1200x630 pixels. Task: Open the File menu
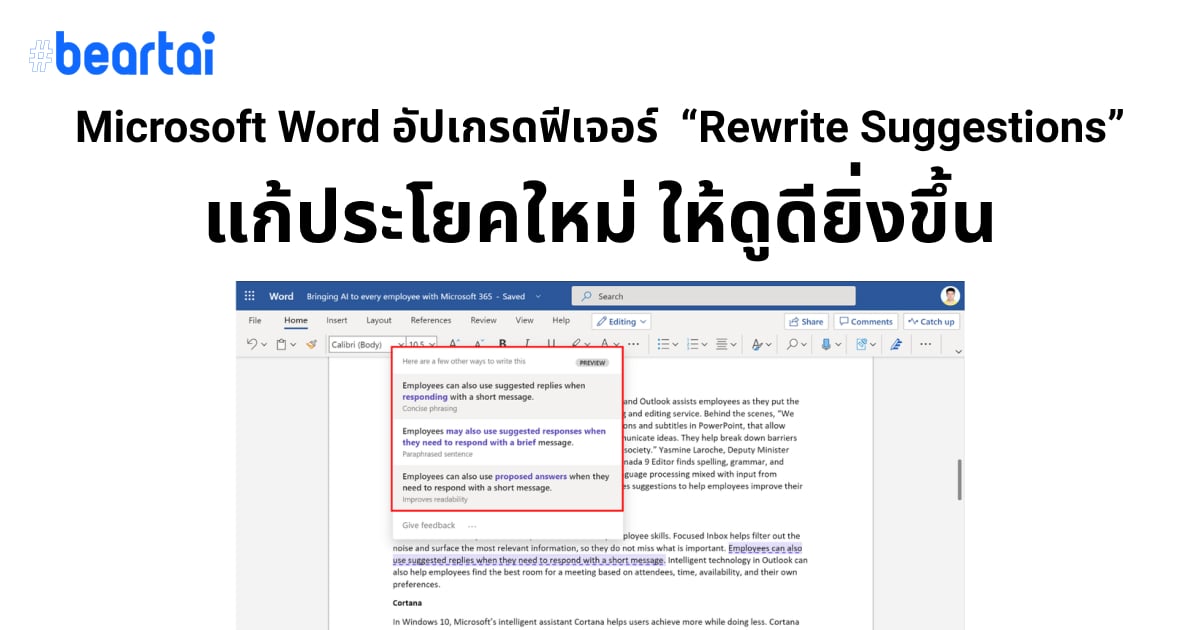pos(255,321)
